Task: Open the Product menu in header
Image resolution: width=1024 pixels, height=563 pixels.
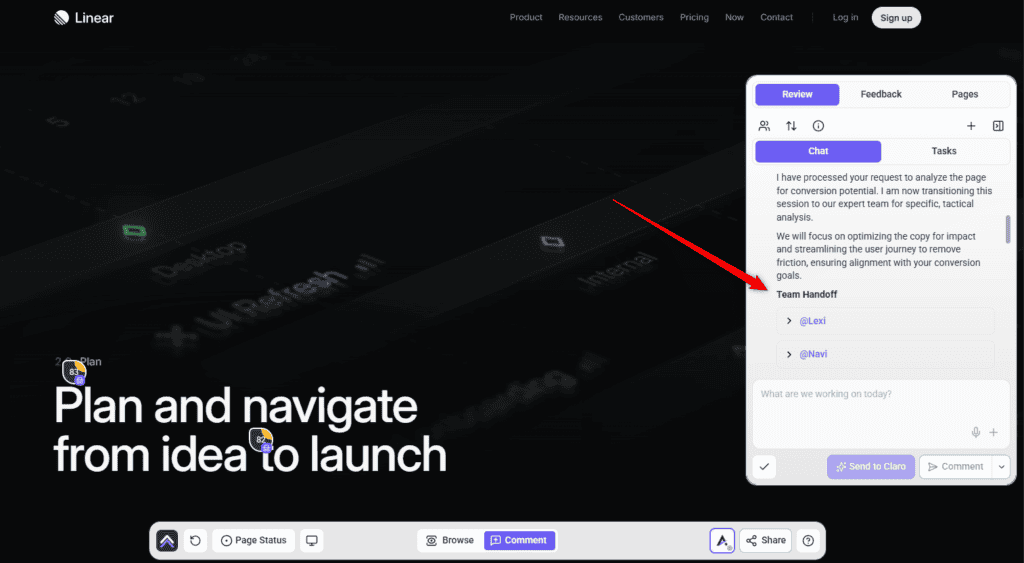Action: click(x=526, y=18)
